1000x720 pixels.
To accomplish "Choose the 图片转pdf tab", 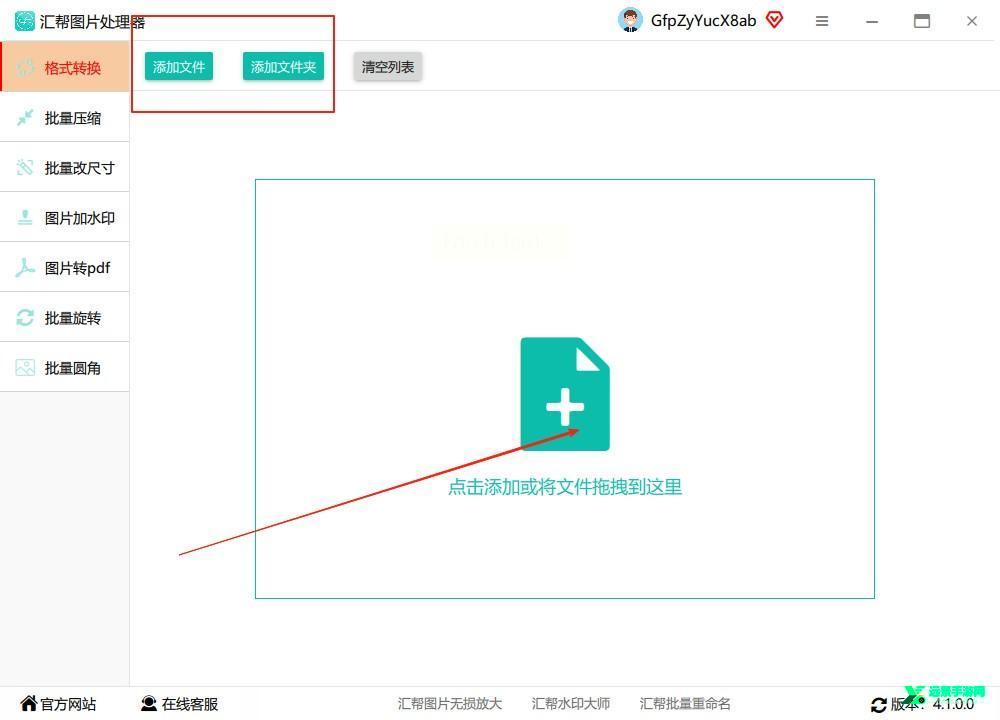I will coord(65,267).
